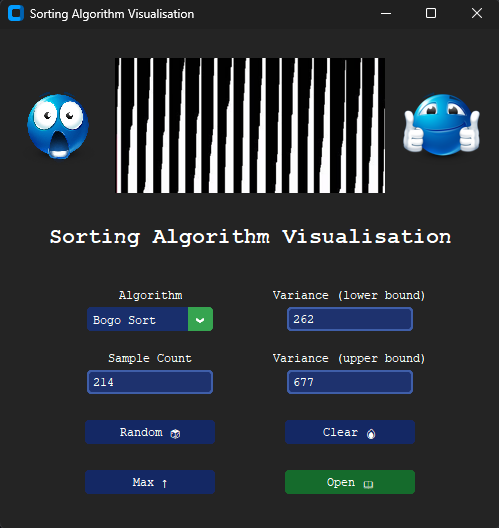
Task: Click the thumbs-up blue emoji image
Action: pyautogui.click(x=441, y=125)
